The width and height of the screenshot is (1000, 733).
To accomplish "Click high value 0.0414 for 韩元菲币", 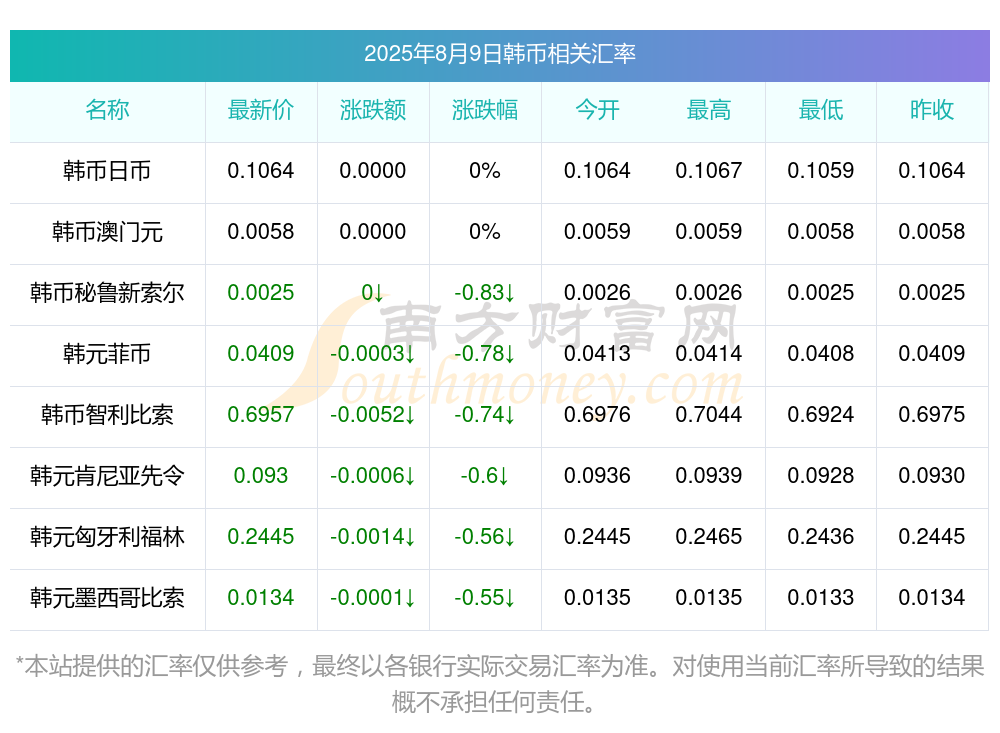I will pyautogui.click(x=709, y=353).
